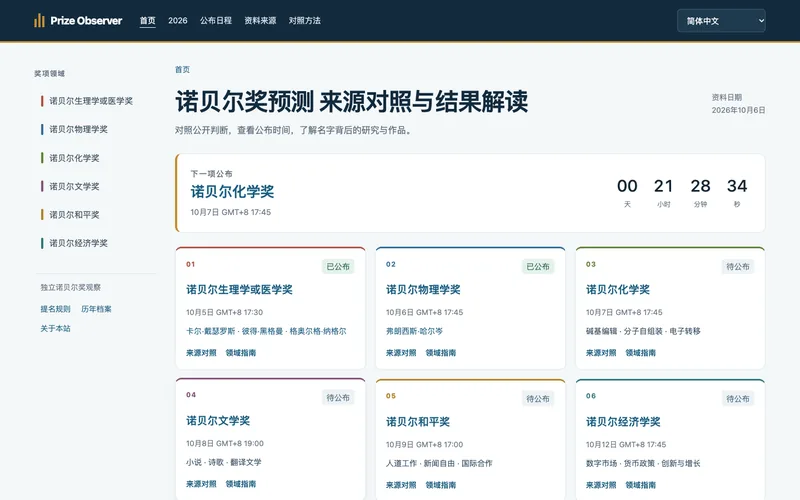Viewport: 800px width, 500px height.
Task: Click the 碱基编辑 · 分子自组装 · 电子转移 text
Action: 643,331
